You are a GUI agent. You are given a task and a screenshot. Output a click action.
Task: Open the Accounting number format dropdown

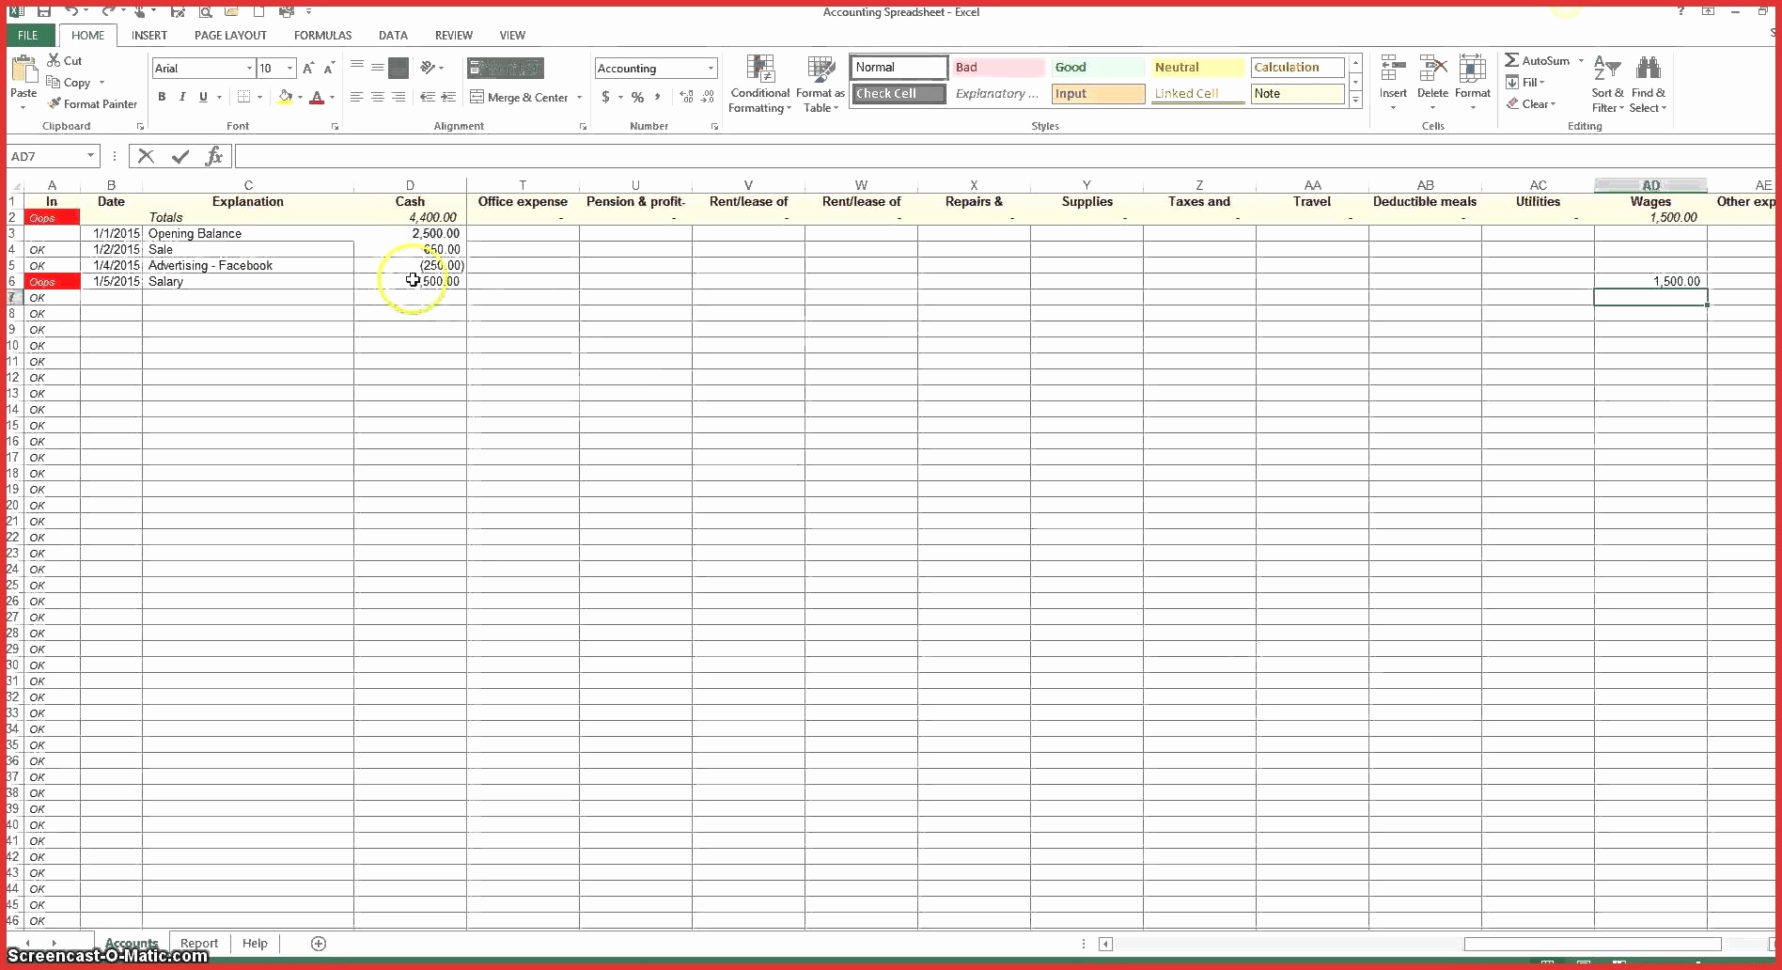pos(711,67)
